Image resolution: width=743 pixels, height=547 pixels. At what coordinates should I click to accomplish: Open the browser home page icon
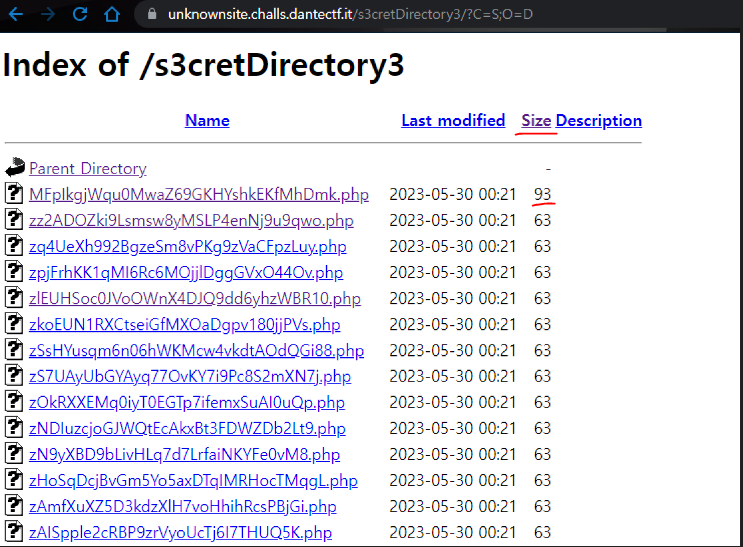pos(112,14)
